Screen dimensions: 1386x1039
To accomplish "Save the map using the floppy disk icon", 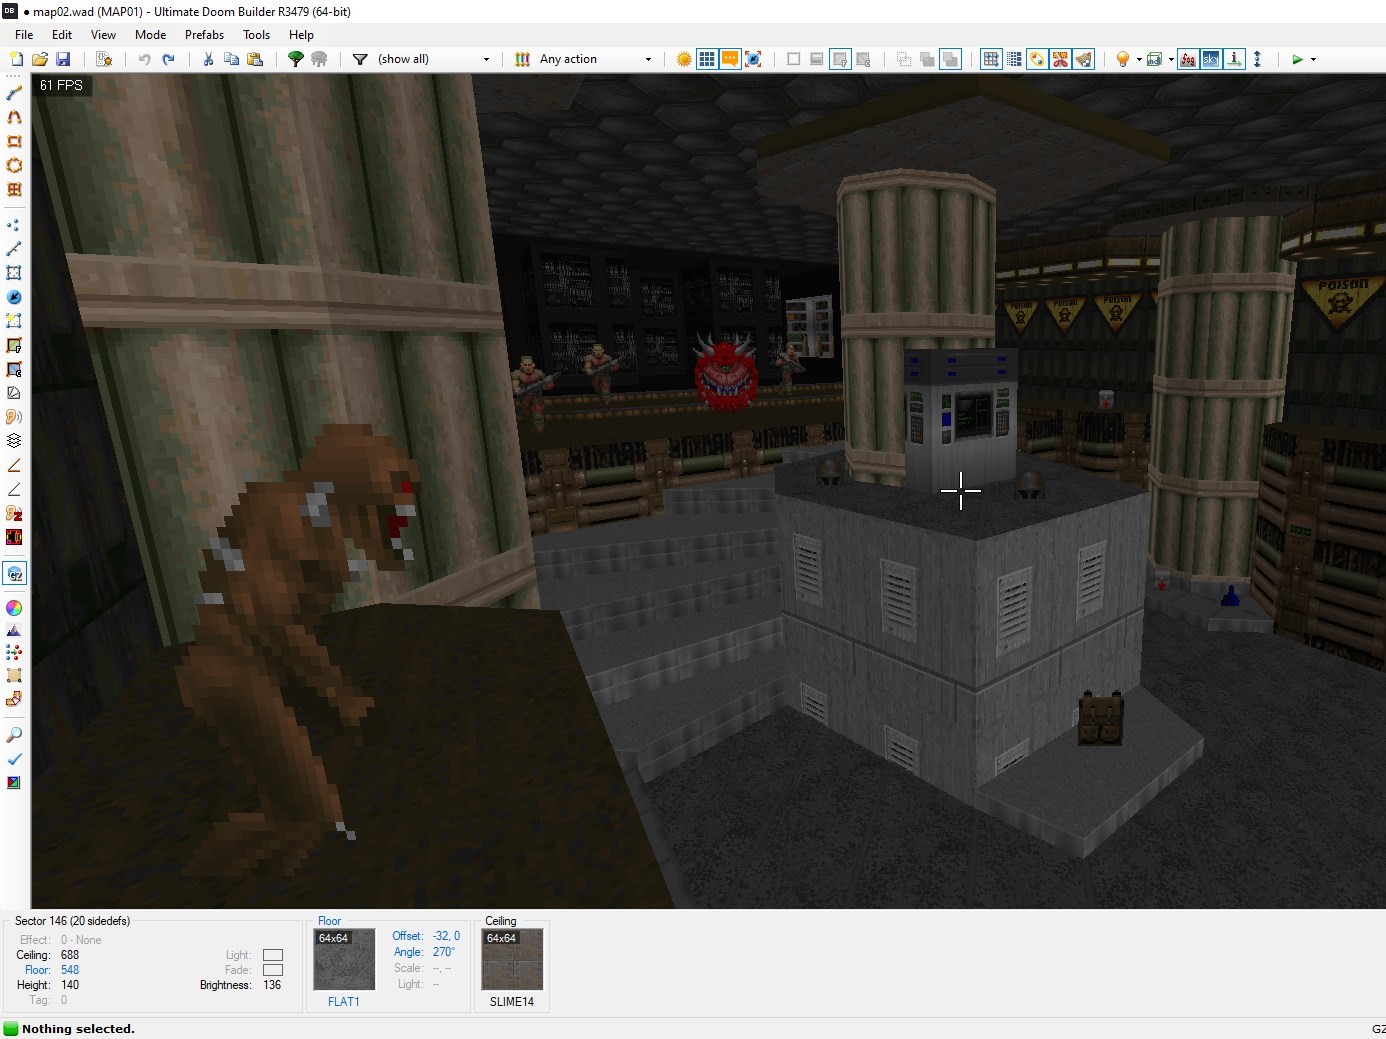I will click(x=63, y=59).
